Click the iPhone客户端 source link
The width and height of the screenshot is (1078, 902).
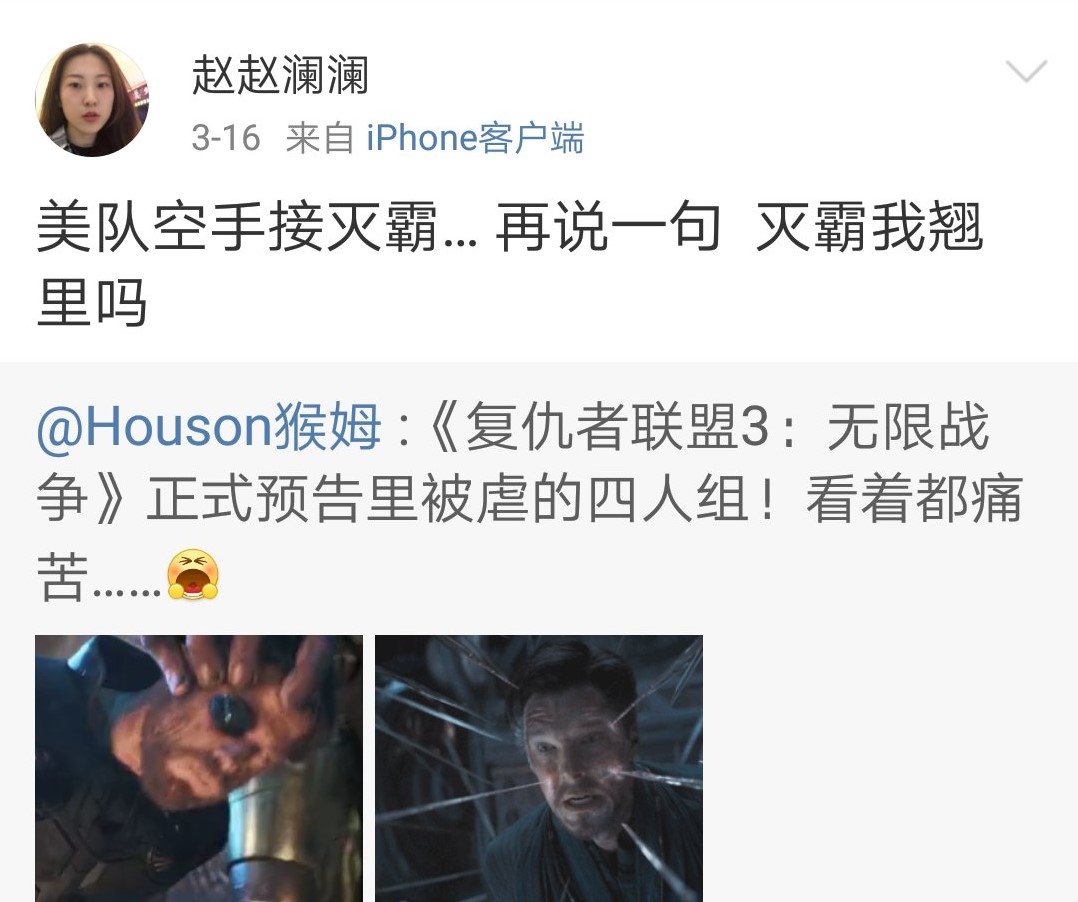coord(475,138)
